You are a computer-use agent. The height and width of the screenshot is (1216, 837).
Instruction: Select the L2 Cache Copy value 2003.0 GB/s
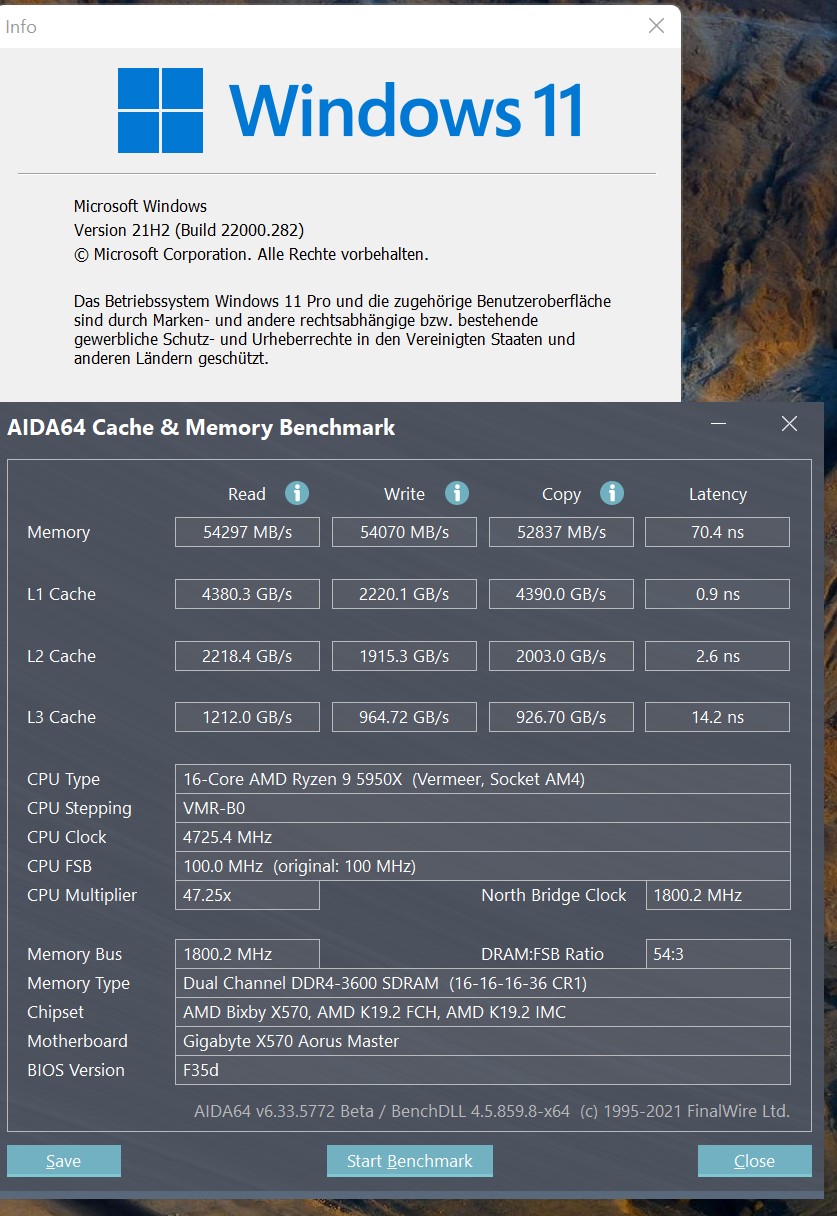tap(561, 656)
